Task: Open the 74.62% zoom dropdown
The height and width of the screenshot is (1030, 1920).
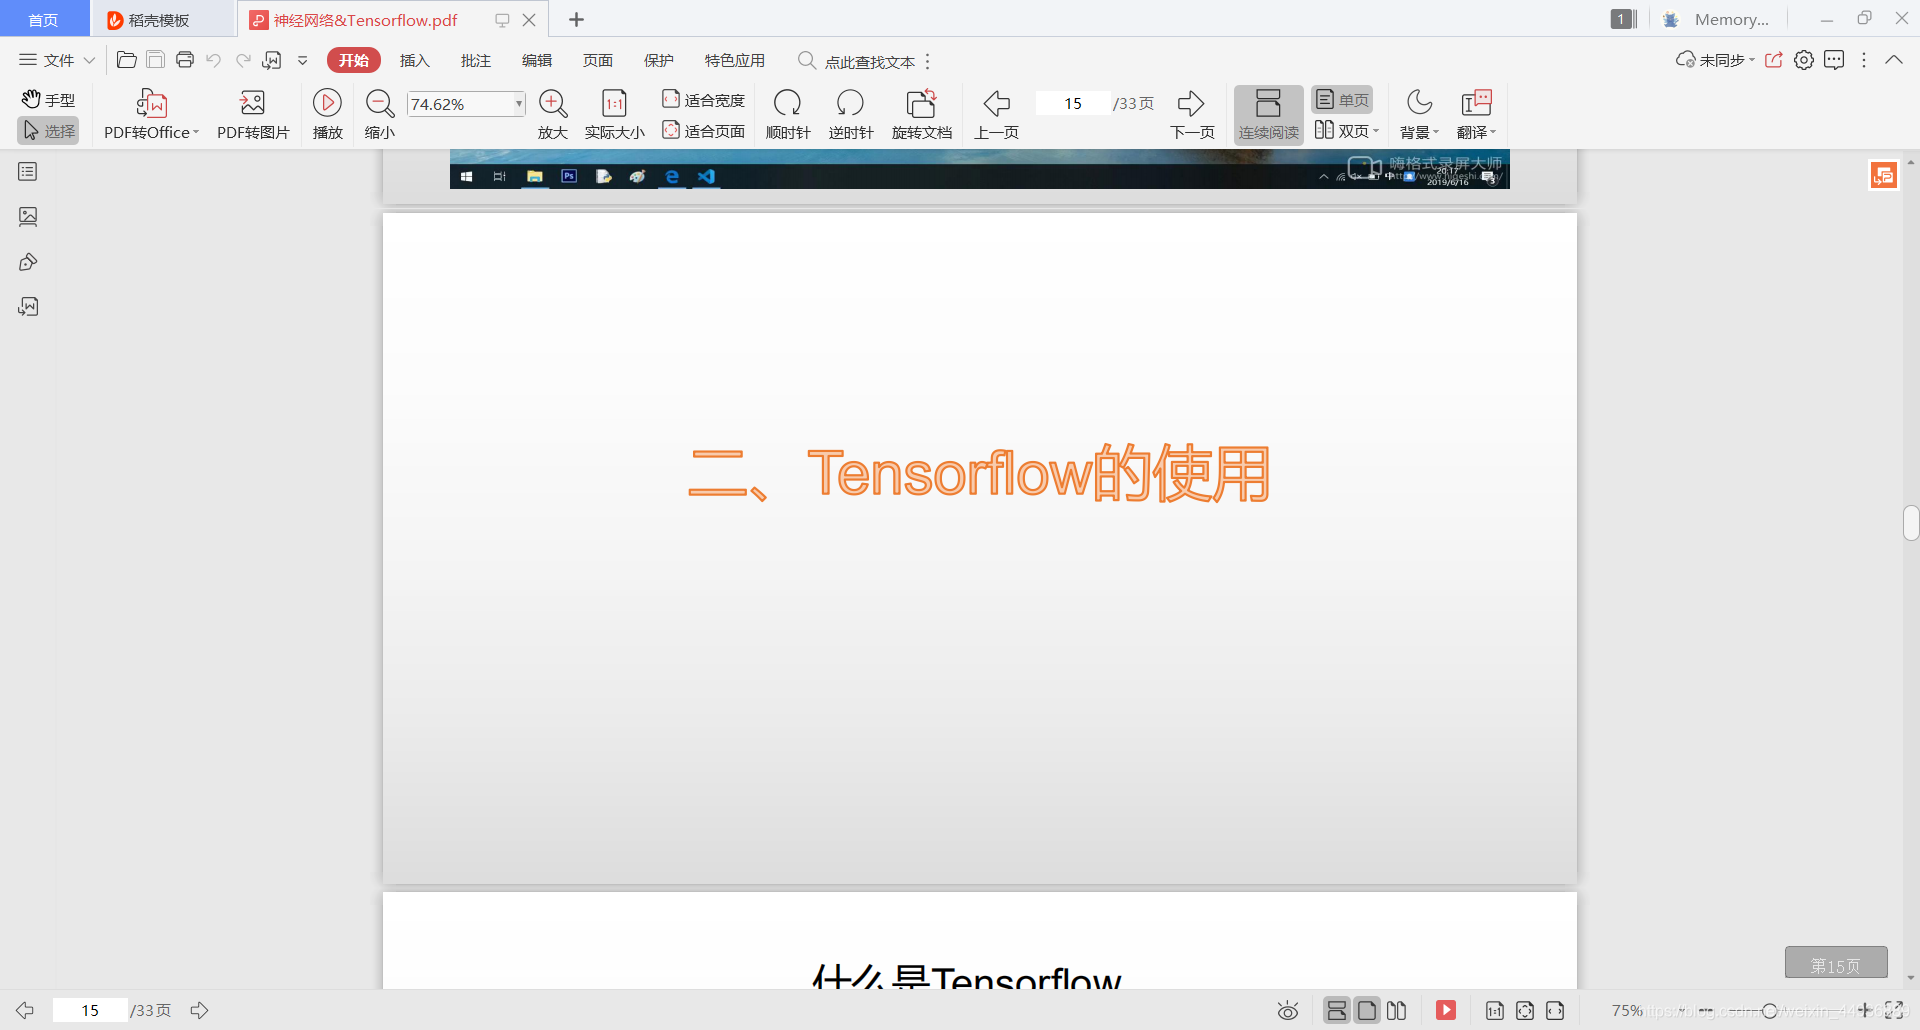Action: (519, 104)
